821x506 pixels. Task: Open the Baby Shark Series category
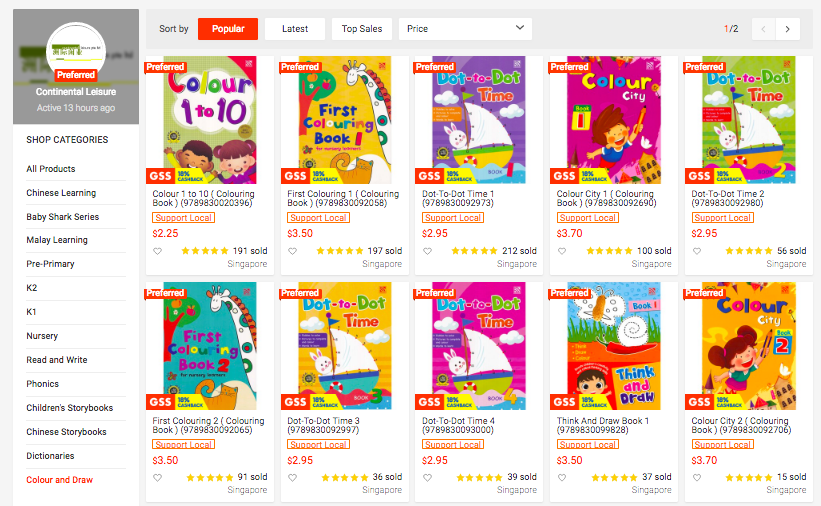(x=63, y=216)
